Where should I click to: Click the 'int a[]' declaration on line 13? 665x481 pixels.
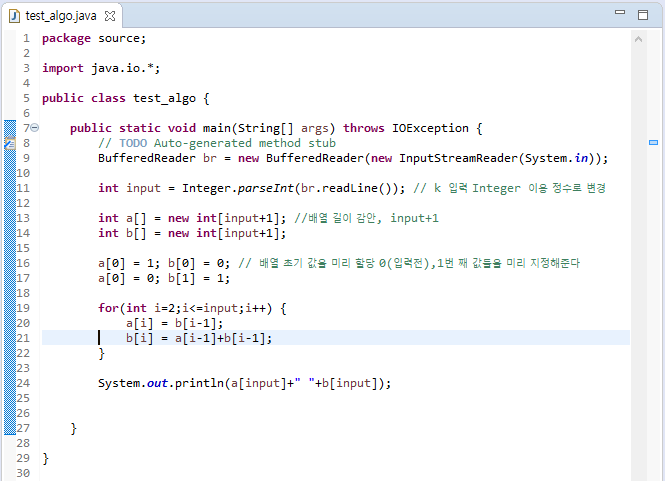(122, 218)
